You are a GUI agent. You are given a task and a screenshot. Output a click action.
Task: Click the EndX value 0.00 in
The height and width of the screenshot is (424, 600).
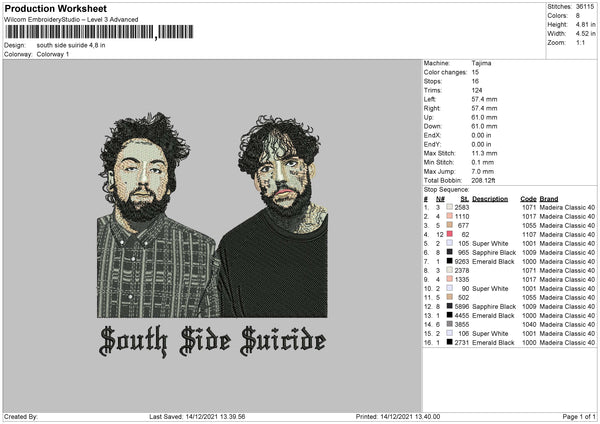[481, 135]
